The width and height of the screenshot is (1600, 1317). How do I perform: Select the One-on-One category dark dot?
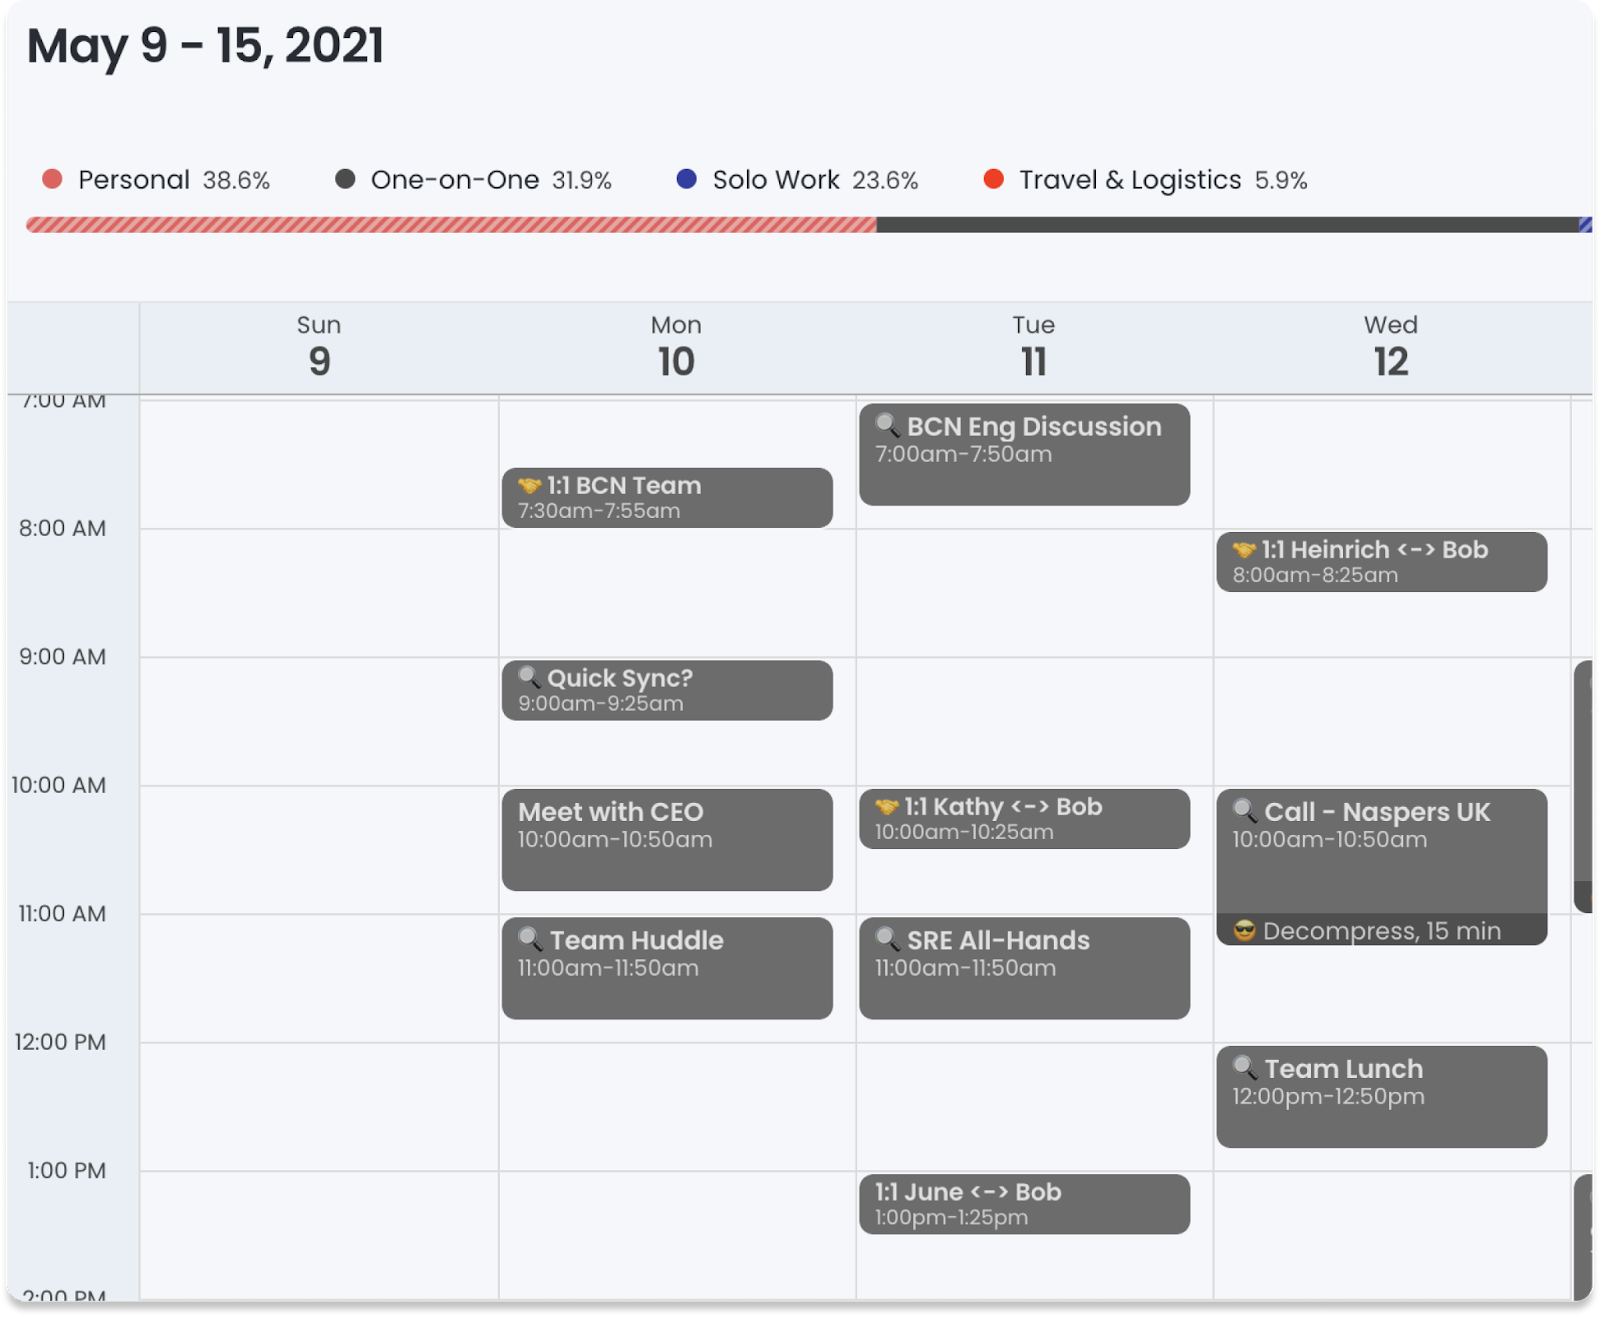click(345, 179)
